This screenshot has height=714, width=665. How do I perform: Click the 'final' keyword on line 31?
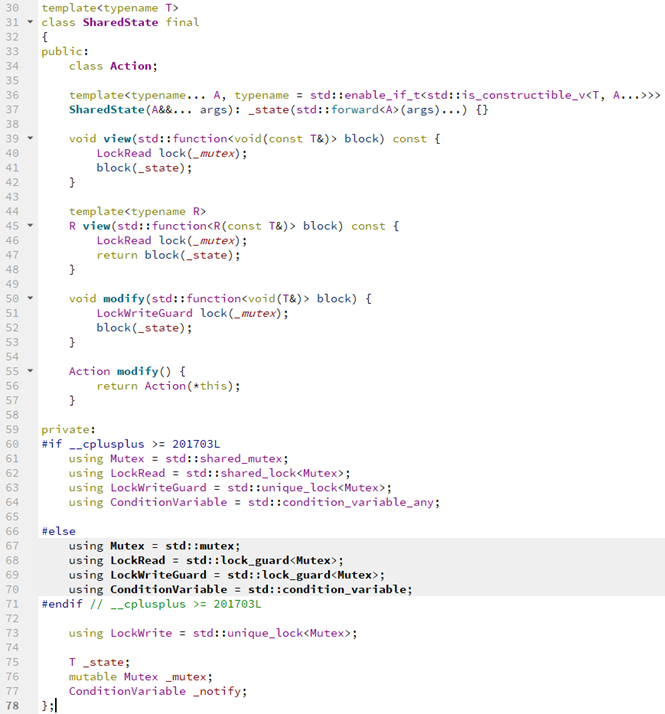(x=182, y=22)
